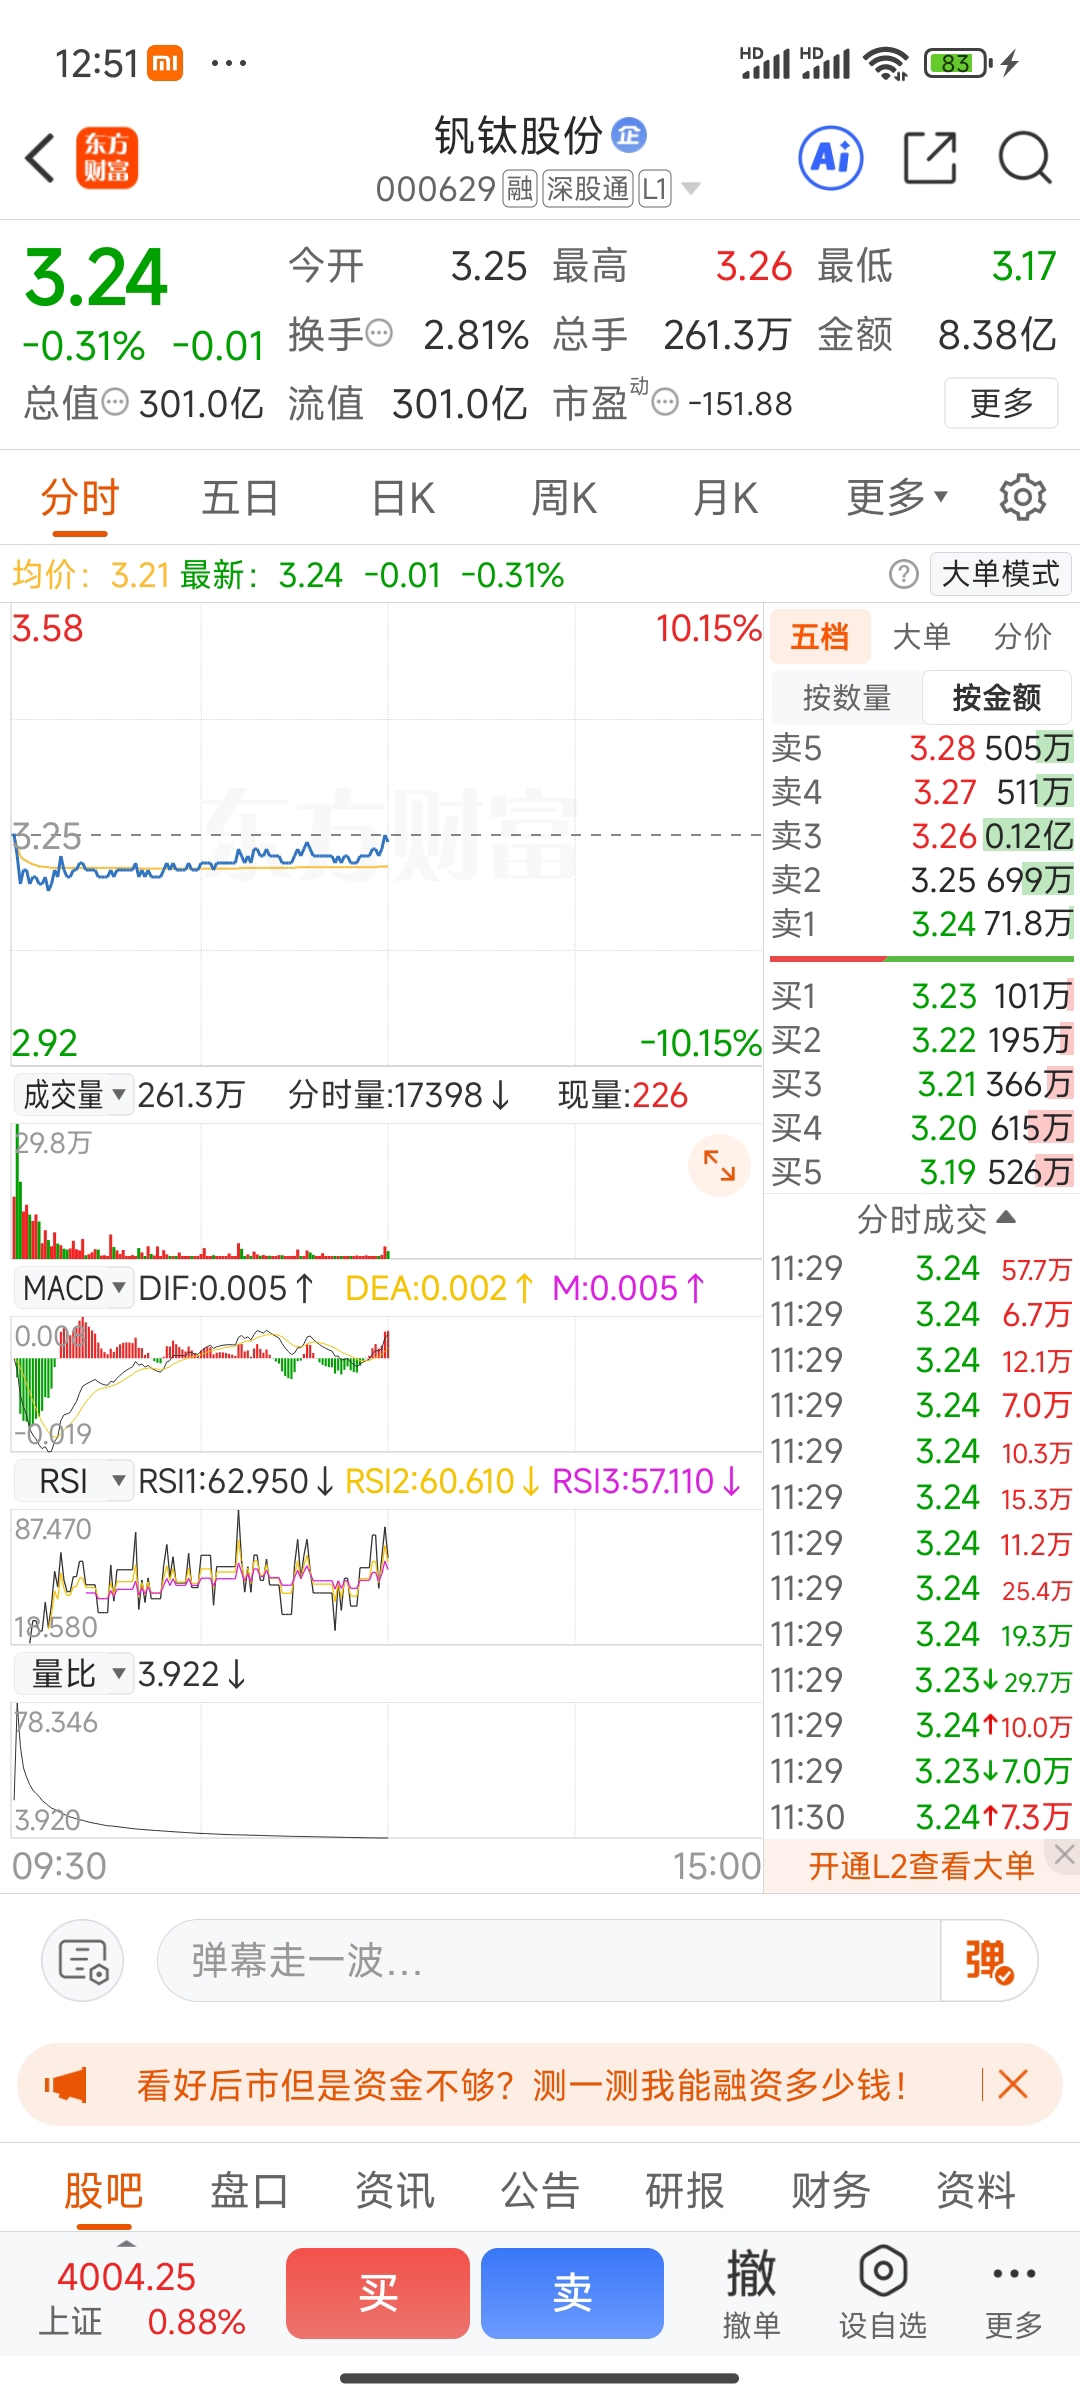This screenshot has height=2400, width=1080.
Task: Tap 更多 quote details button
Action: pyautogui.click(x=1001, y=403)
